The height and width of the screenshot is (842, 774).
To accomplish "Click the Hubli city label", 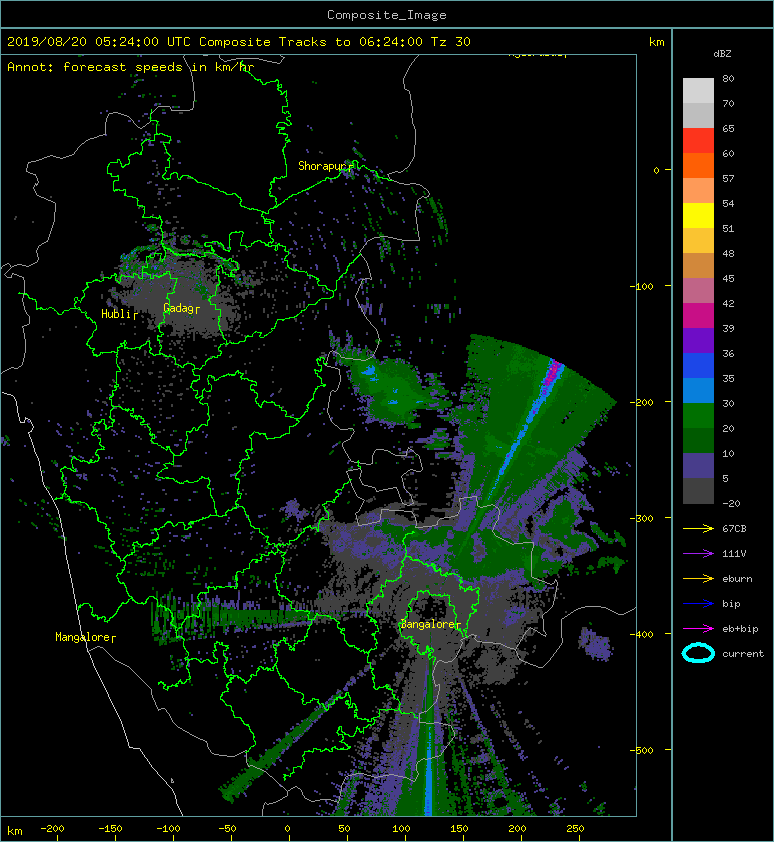I will tap(117, 314).
